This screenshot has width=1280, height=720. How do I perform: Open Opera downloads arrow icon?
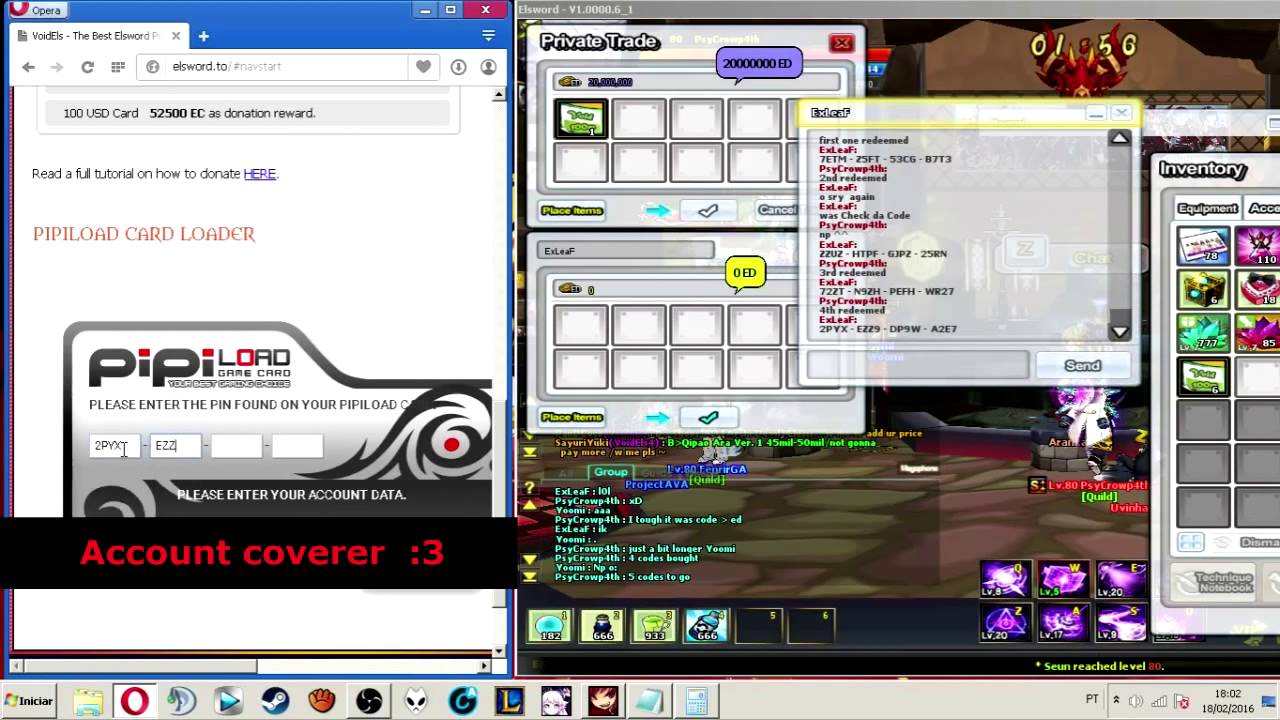[x=458, y=67]
